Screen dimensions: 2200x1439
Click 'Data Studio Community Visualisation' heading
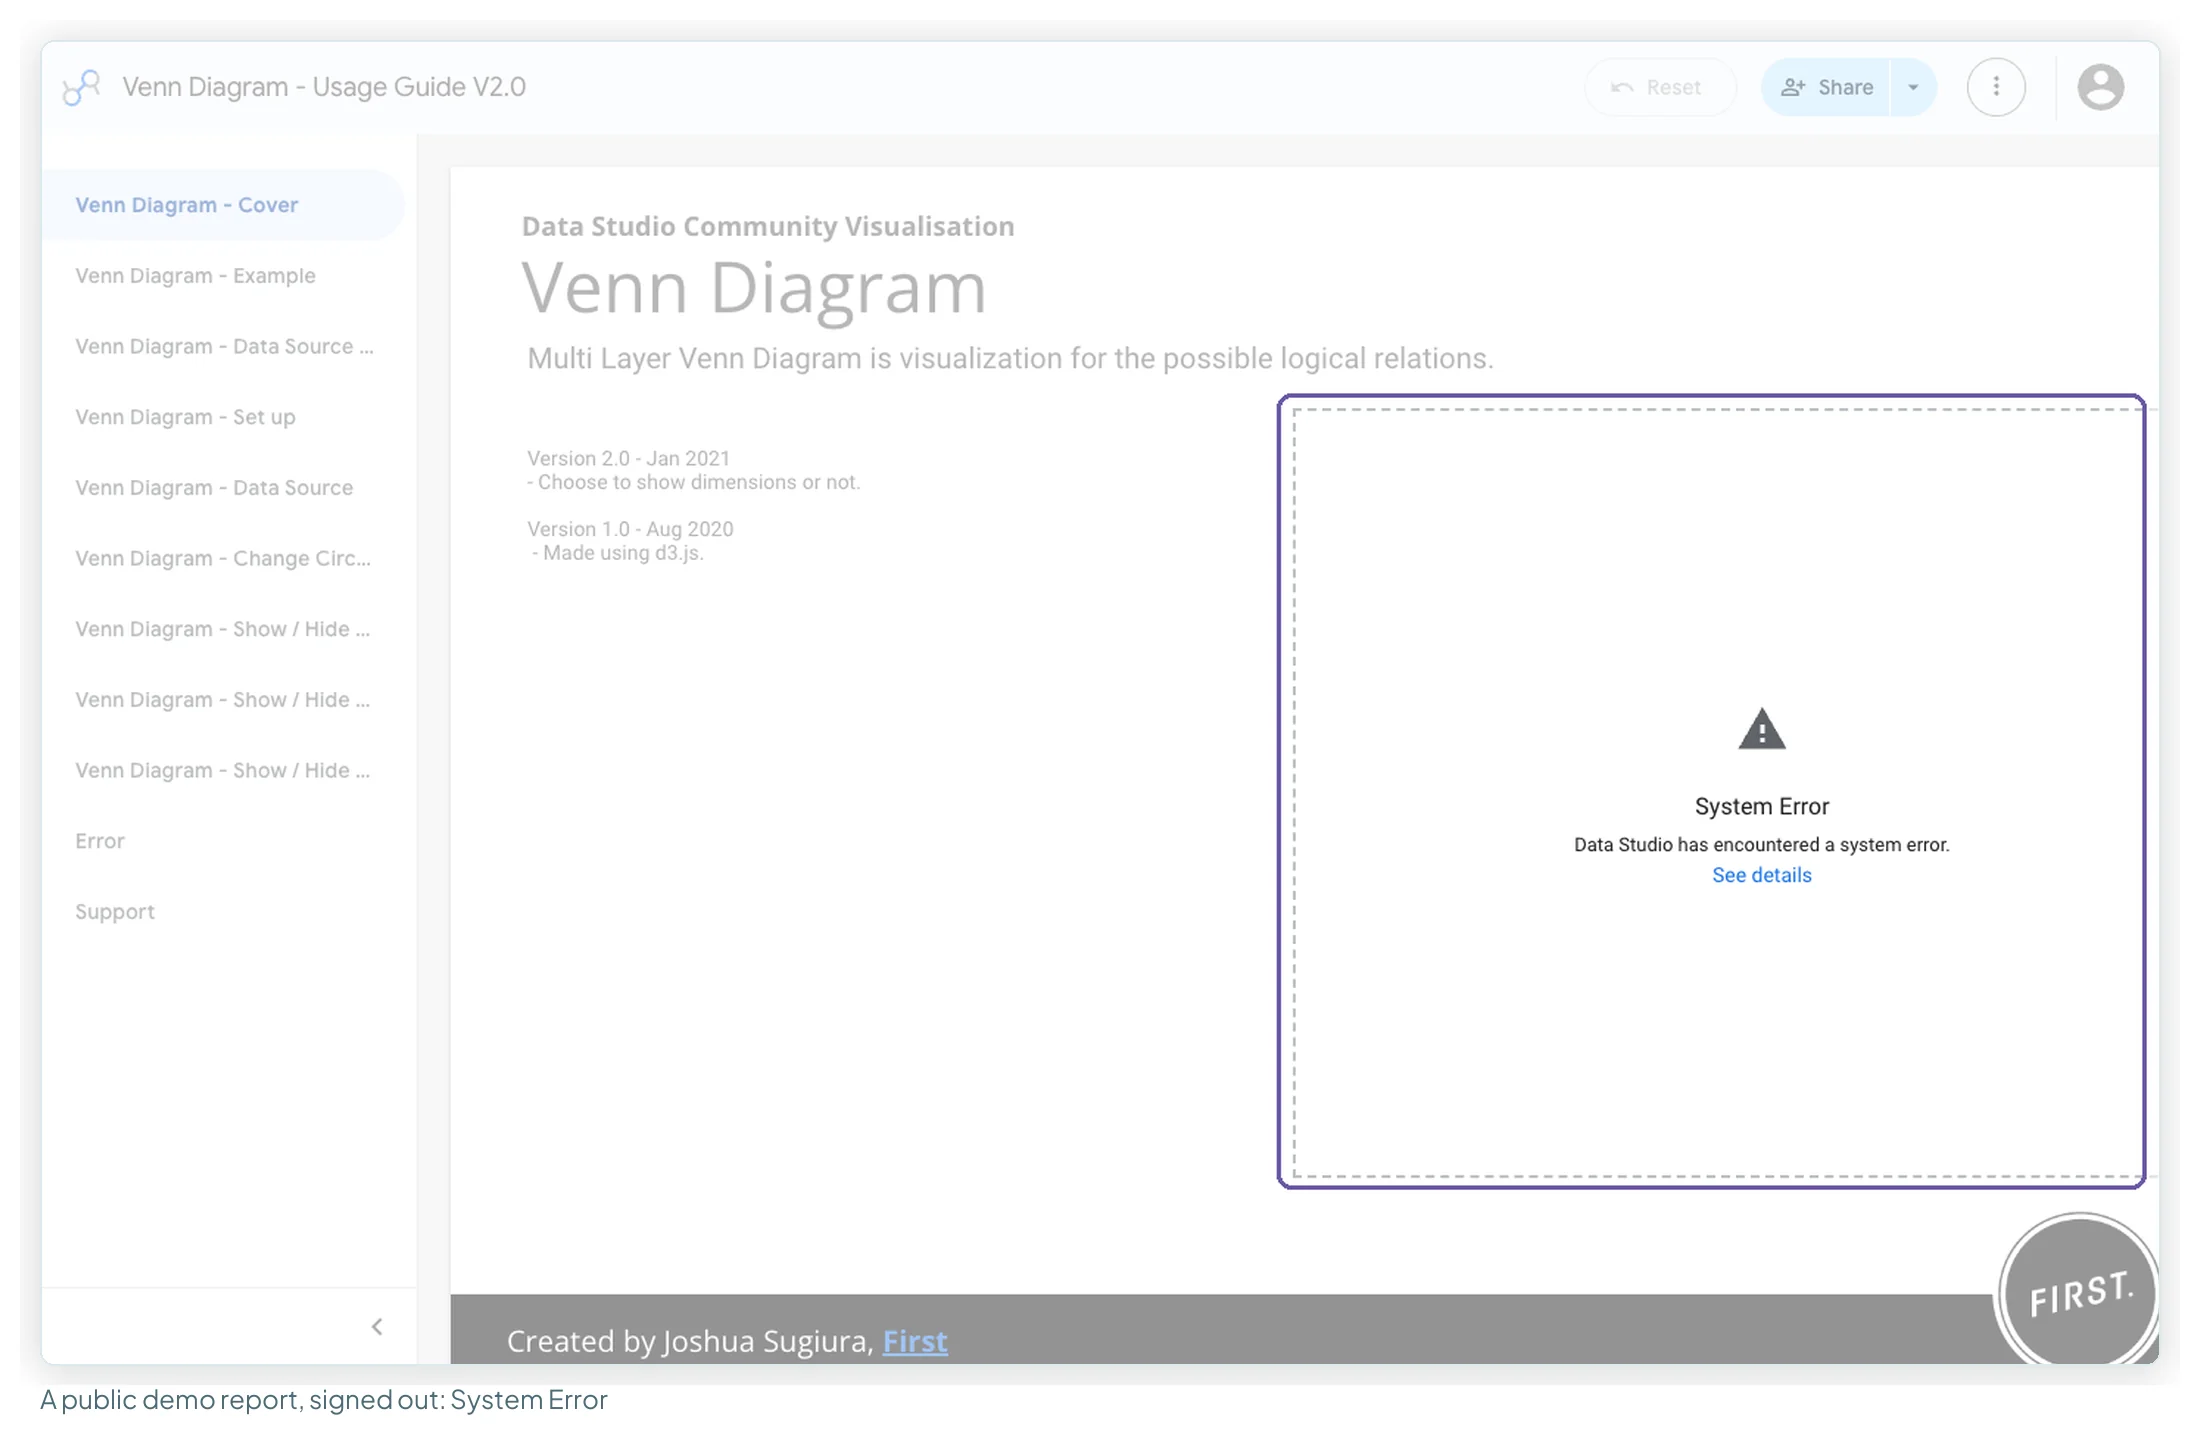[768, 226]
